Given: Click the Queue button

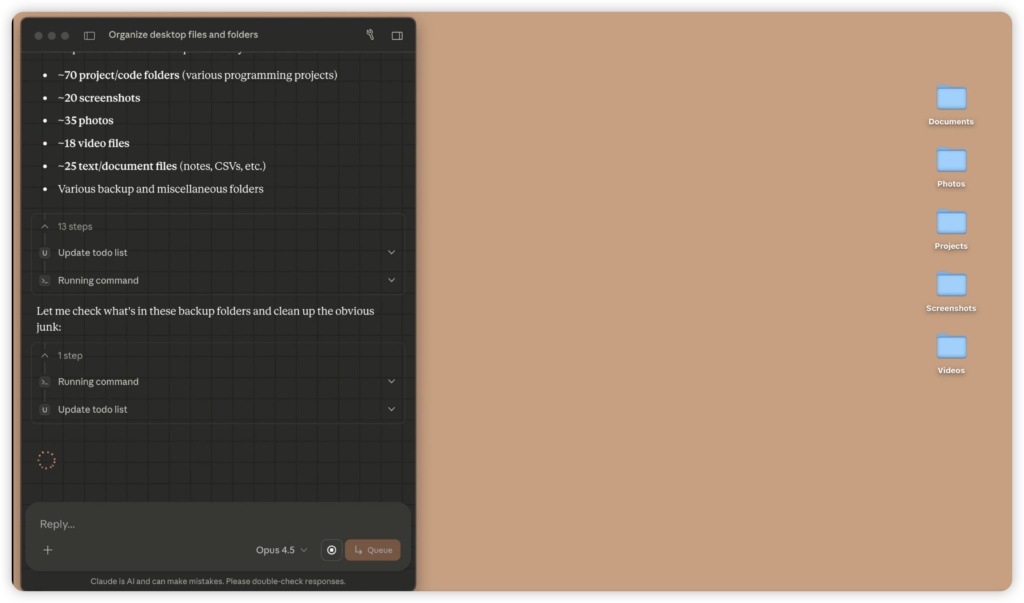Looking at the screenshot, I should coord(372,550).
